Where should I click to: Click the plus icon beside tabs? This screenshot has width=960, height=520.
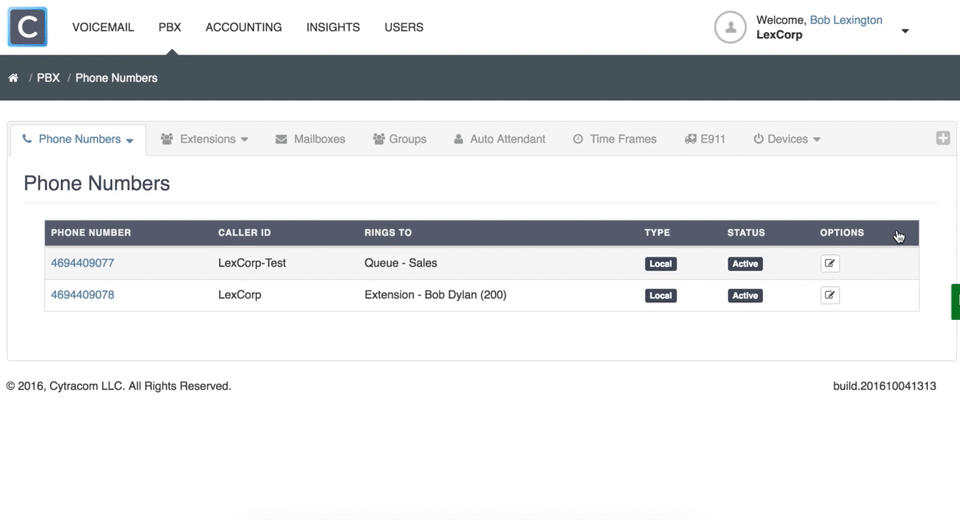click(x=943, y=138)
